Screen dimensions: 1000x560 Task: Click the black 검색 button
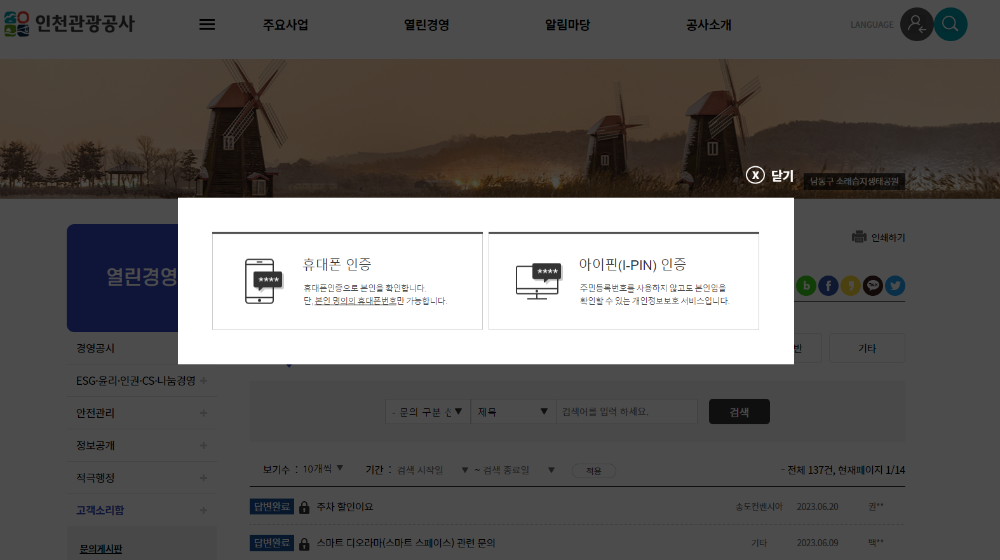[739, 412]
